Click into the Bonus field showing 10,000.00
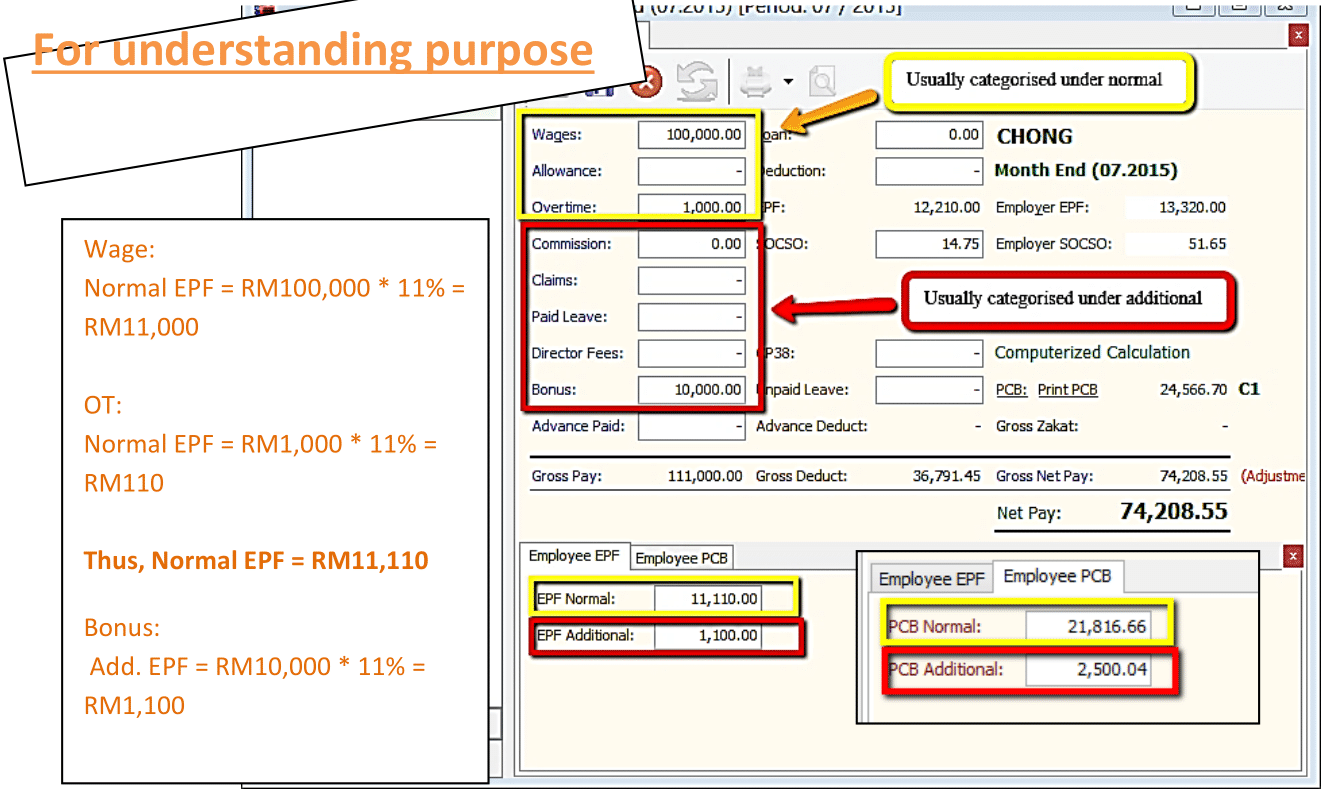Image resolution: width=1324 pixels, height=789 pixels. (691, 389)
